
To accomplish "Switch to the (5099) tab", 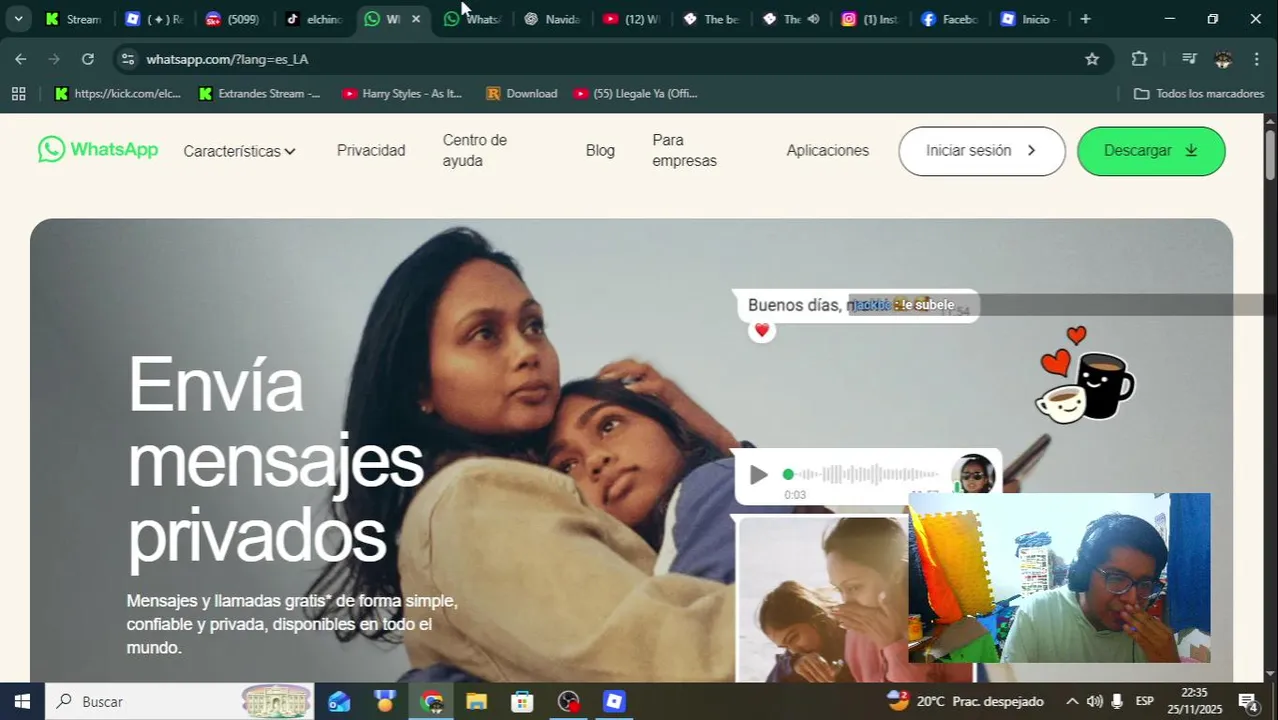I will (x=232, y=19).
